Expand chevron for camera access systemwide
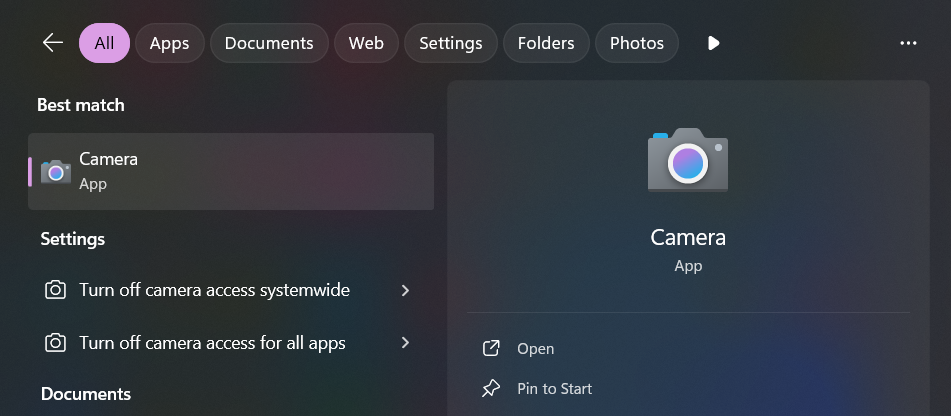 click(x=406, y=290)
